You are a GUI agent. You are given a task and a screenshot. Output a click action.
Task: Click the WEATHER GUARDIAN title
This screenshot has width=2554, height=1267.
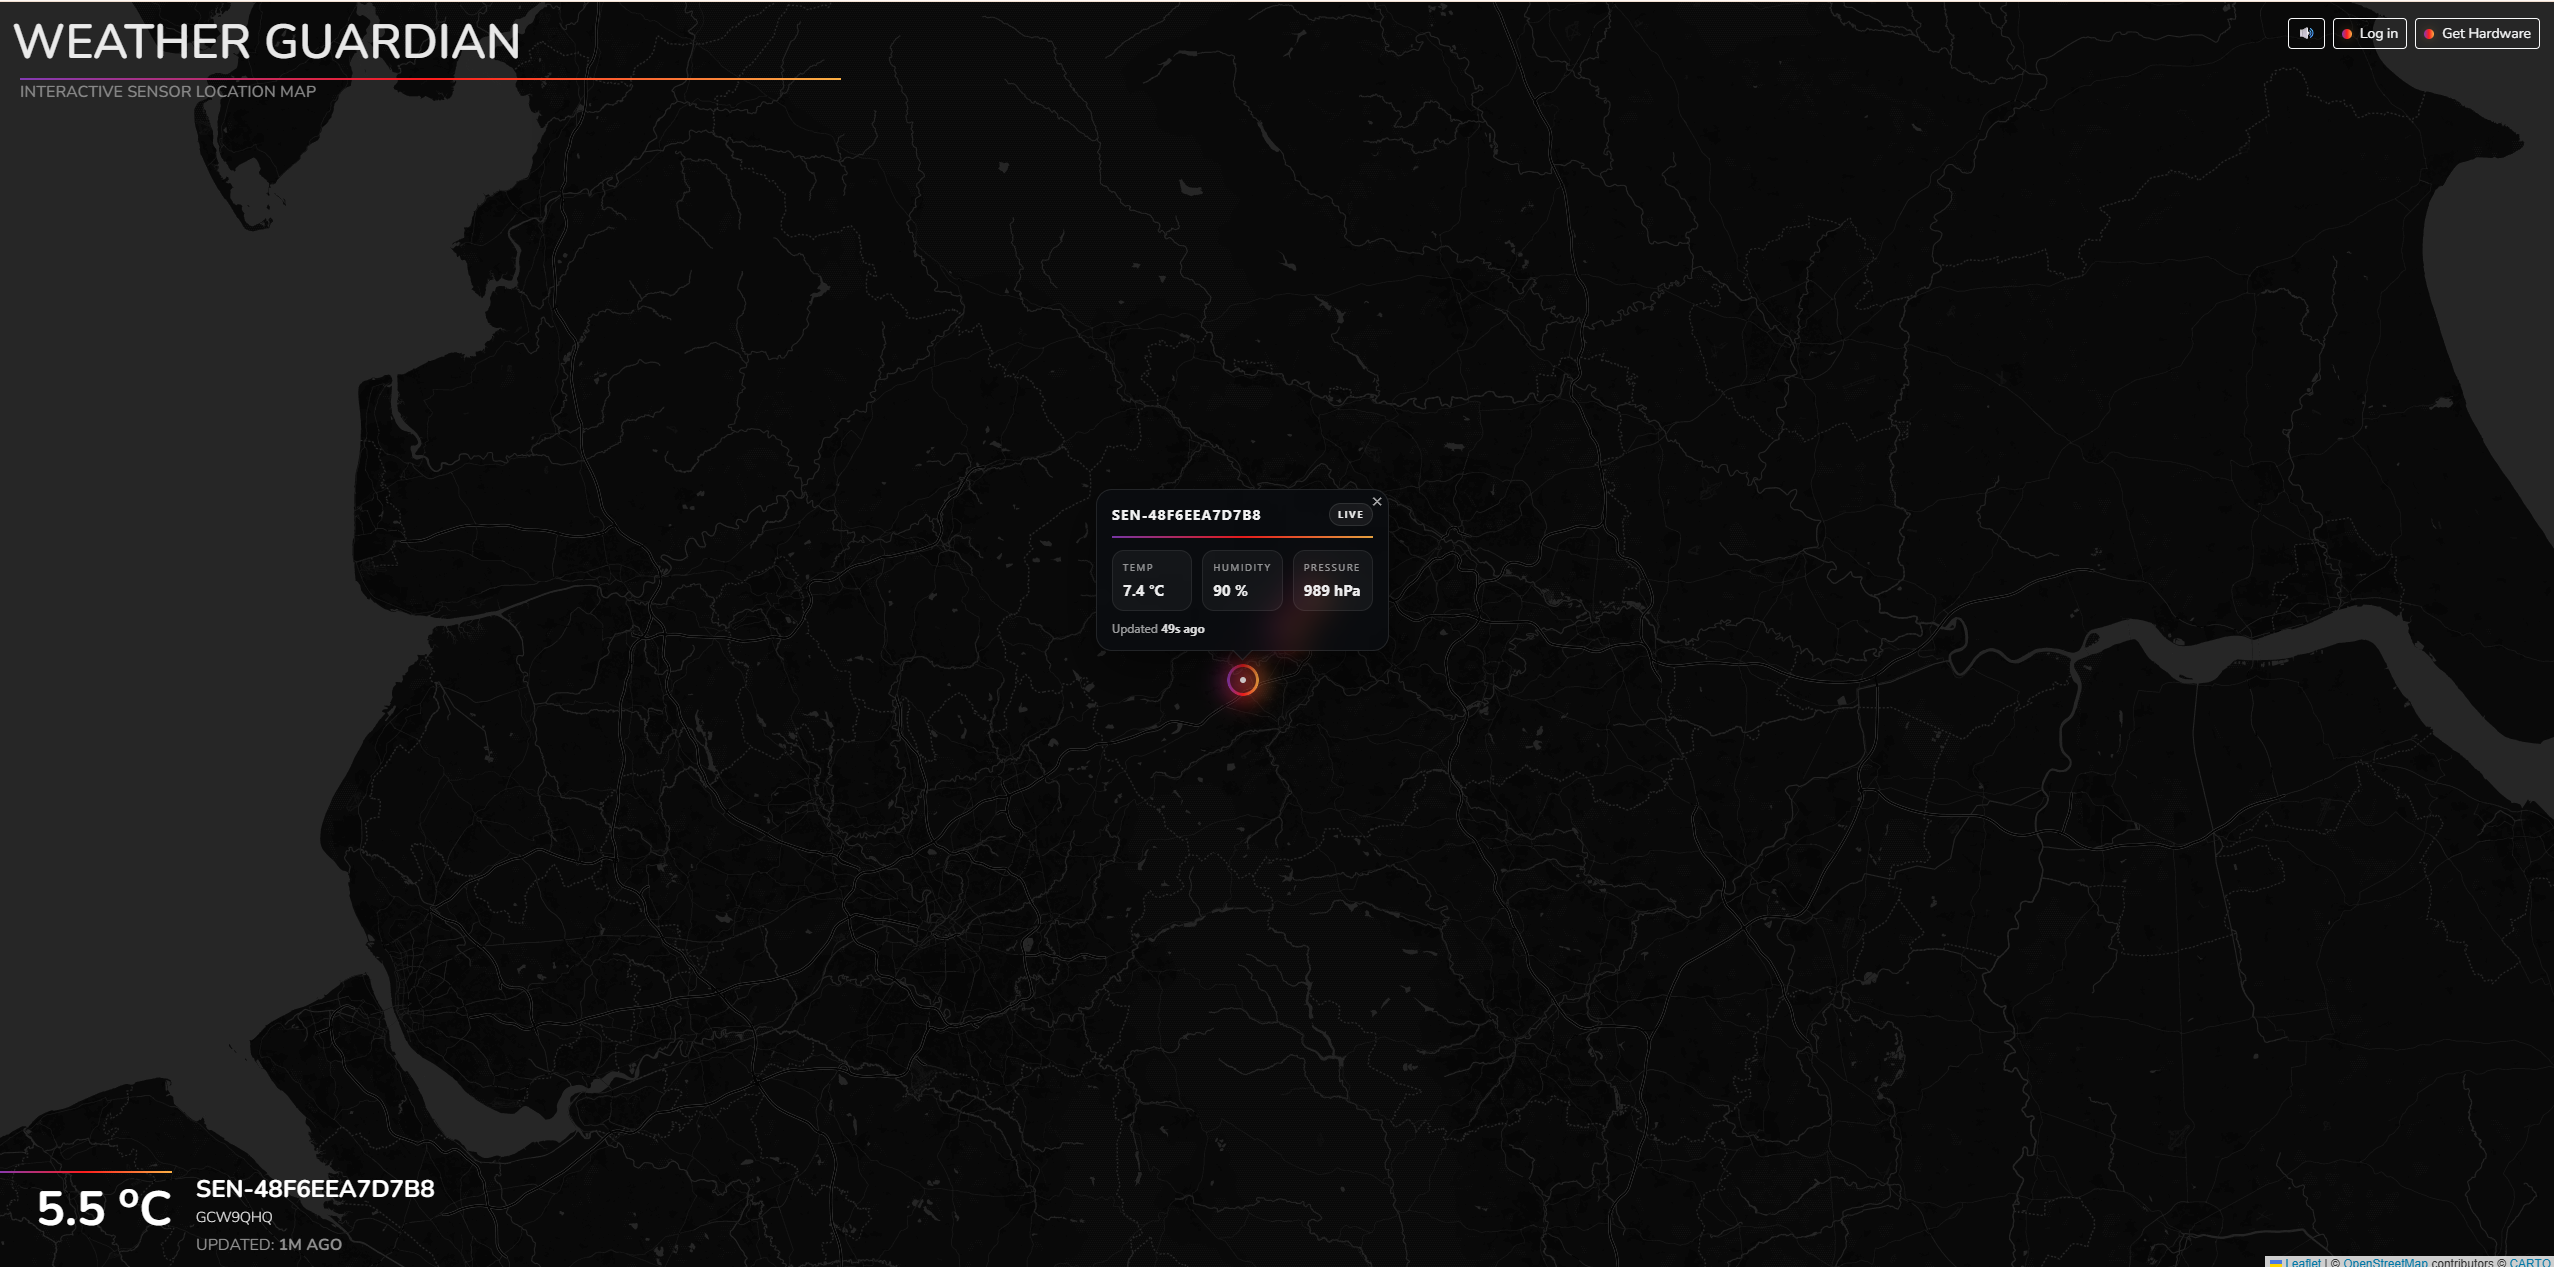click(x=267, y=42)
